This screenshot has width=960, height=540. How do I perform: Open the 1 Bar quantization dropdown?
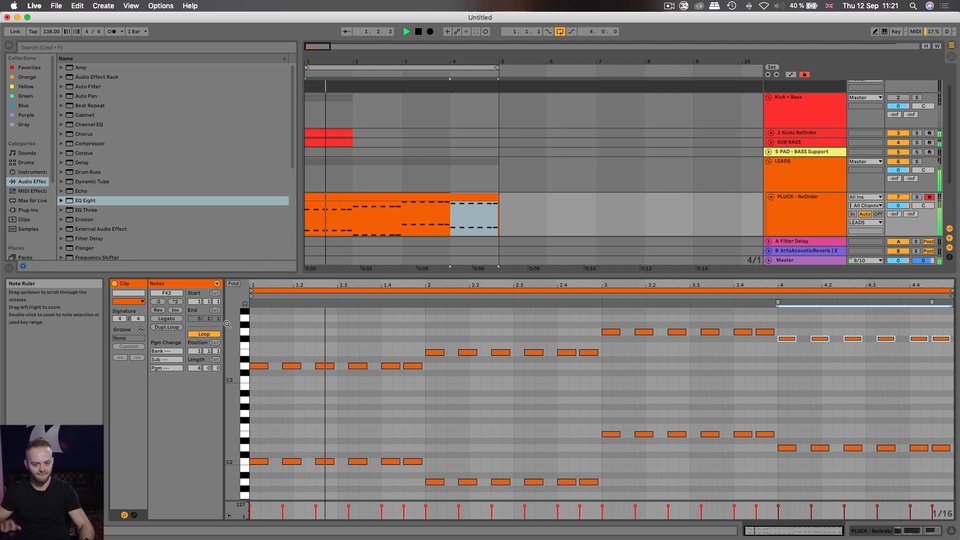137,31
